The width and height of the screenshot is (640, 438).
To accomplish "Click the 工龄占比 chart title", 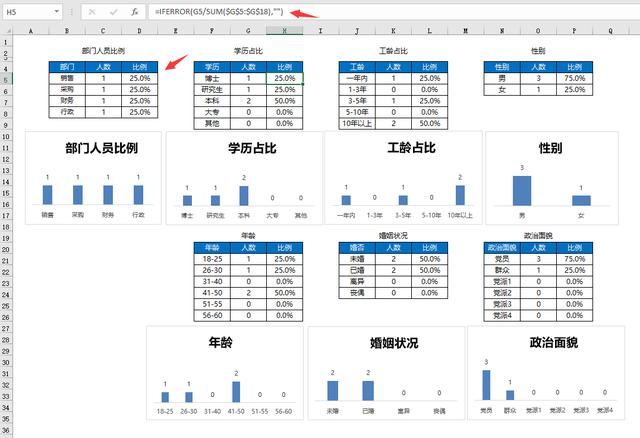I will (x=411, y=148).
